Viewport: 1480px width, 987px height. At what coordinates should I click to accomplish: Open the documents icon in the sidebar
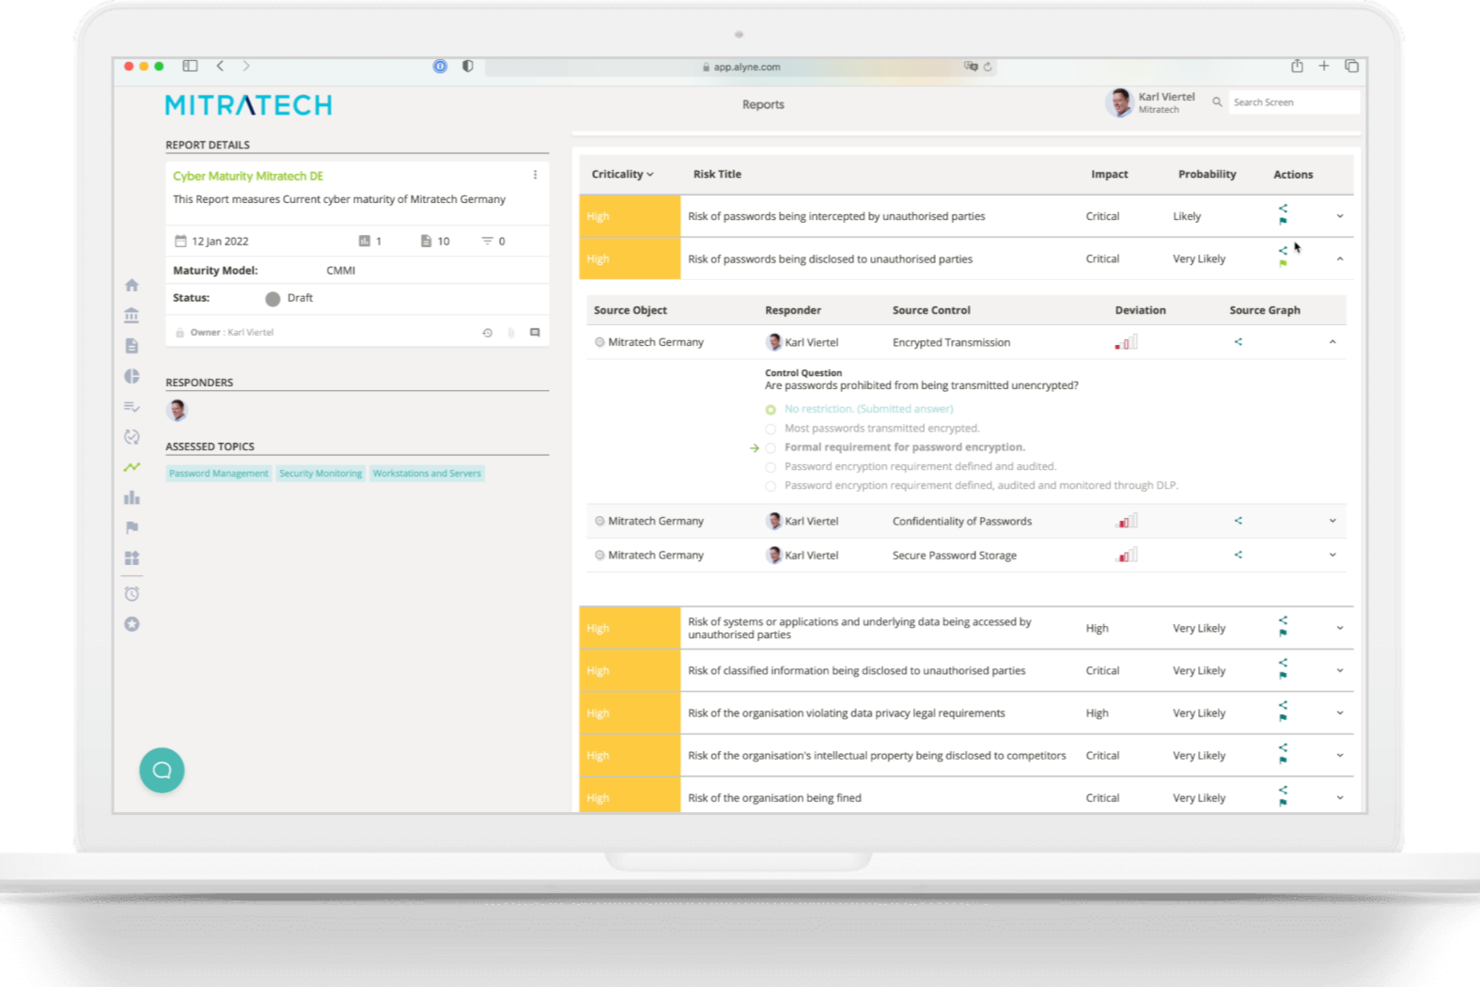click(x=131, y=346)
